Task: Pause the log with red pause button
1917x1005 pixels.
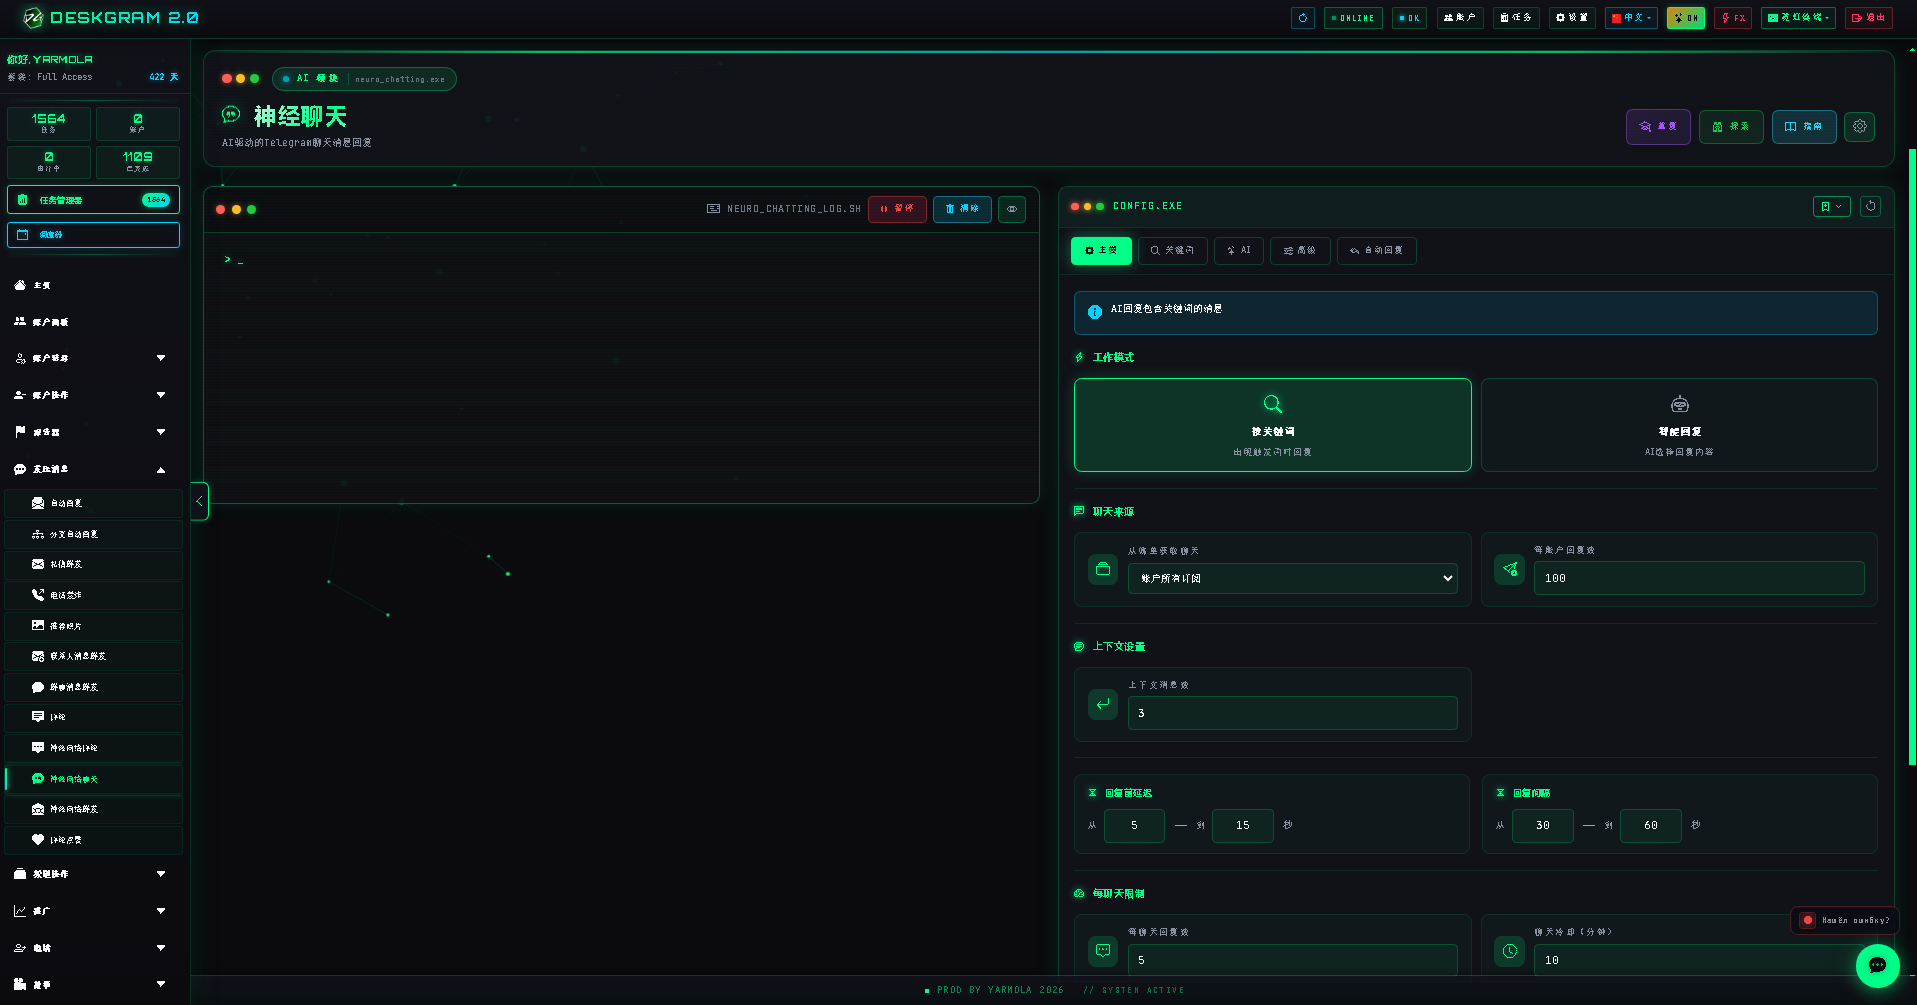Action: click(897, 209)
